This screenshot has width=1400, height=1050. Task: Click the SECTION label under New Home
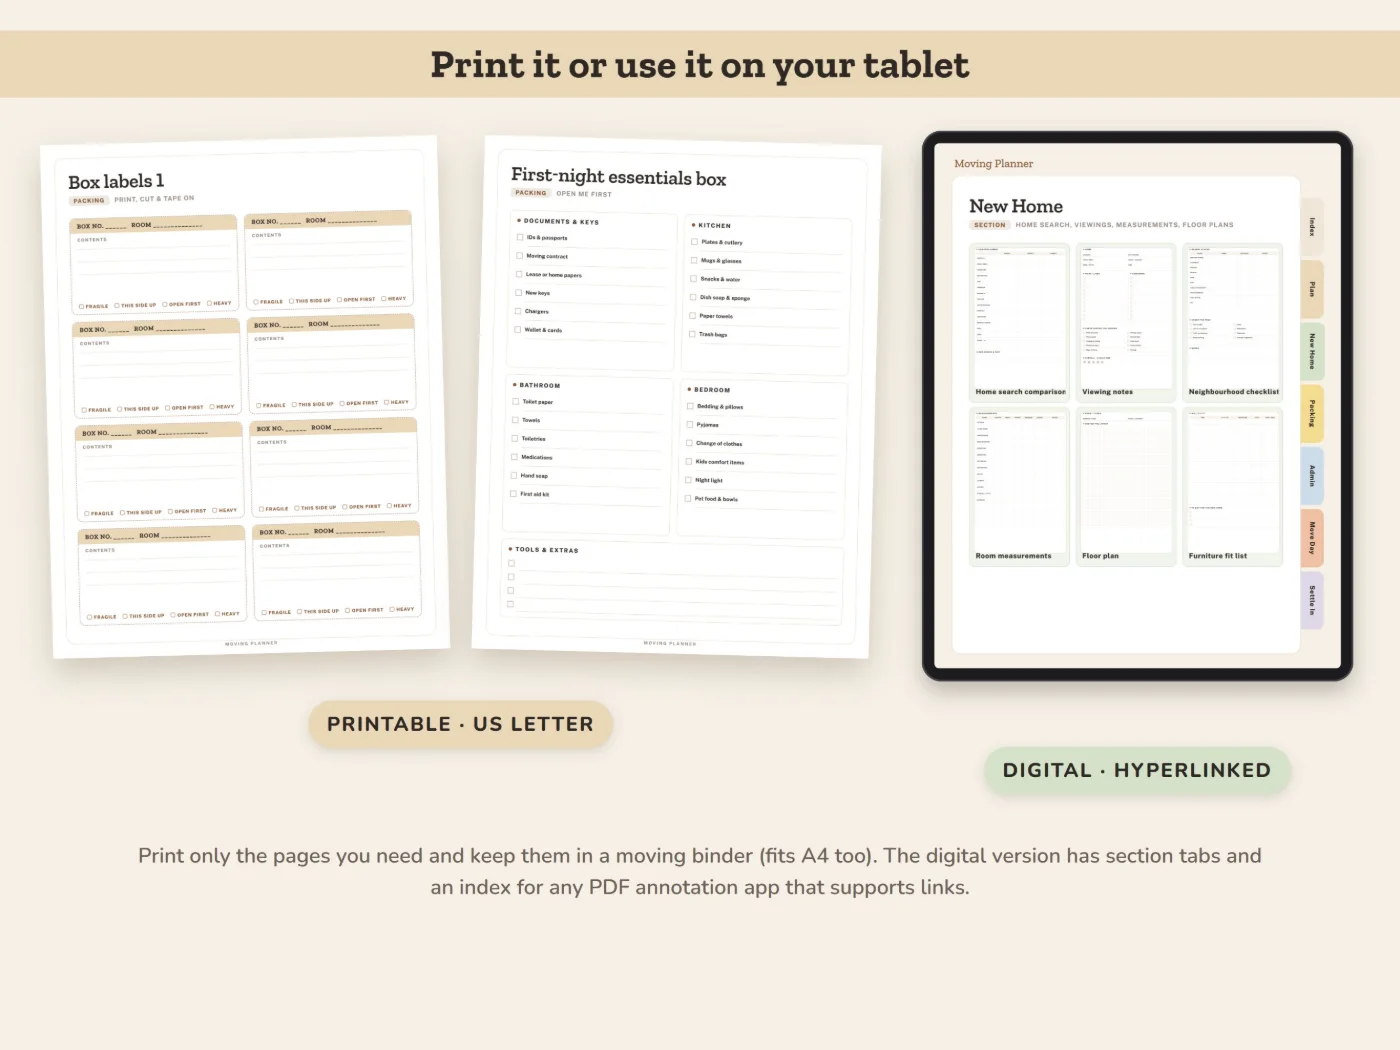(x=990, y=225)
